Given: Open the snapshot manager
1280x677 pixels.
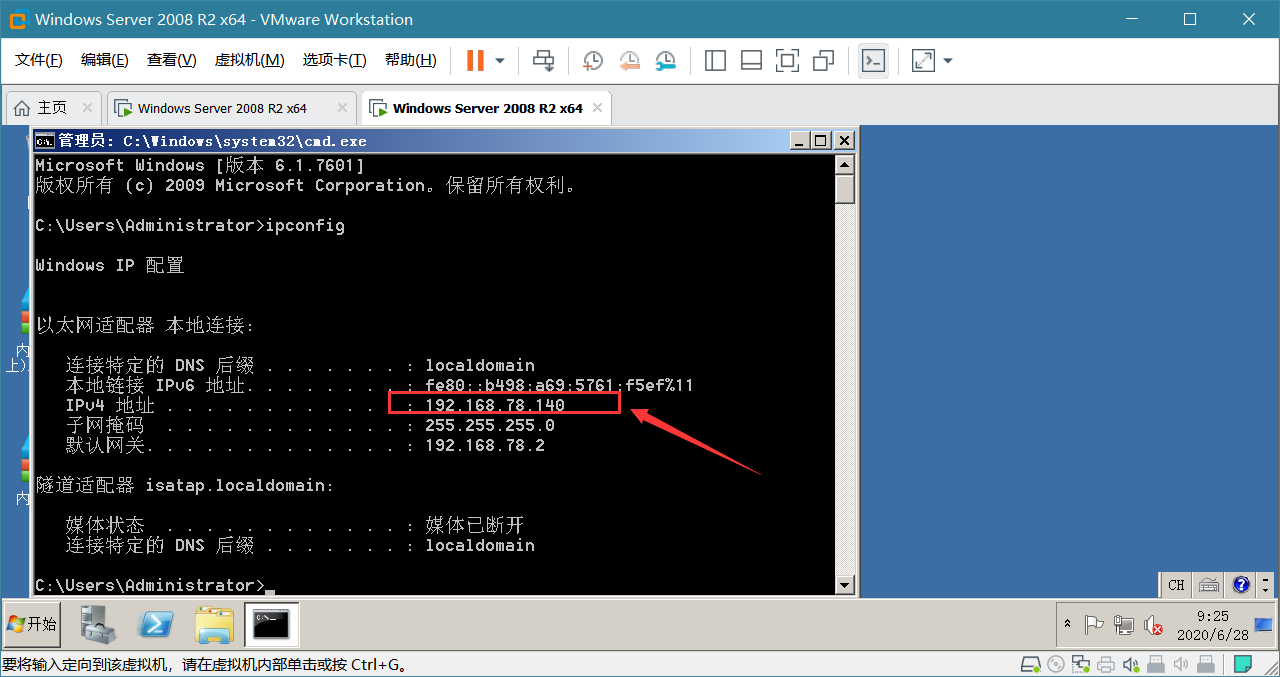Looking at the screenshot, I should click(665, 61).
